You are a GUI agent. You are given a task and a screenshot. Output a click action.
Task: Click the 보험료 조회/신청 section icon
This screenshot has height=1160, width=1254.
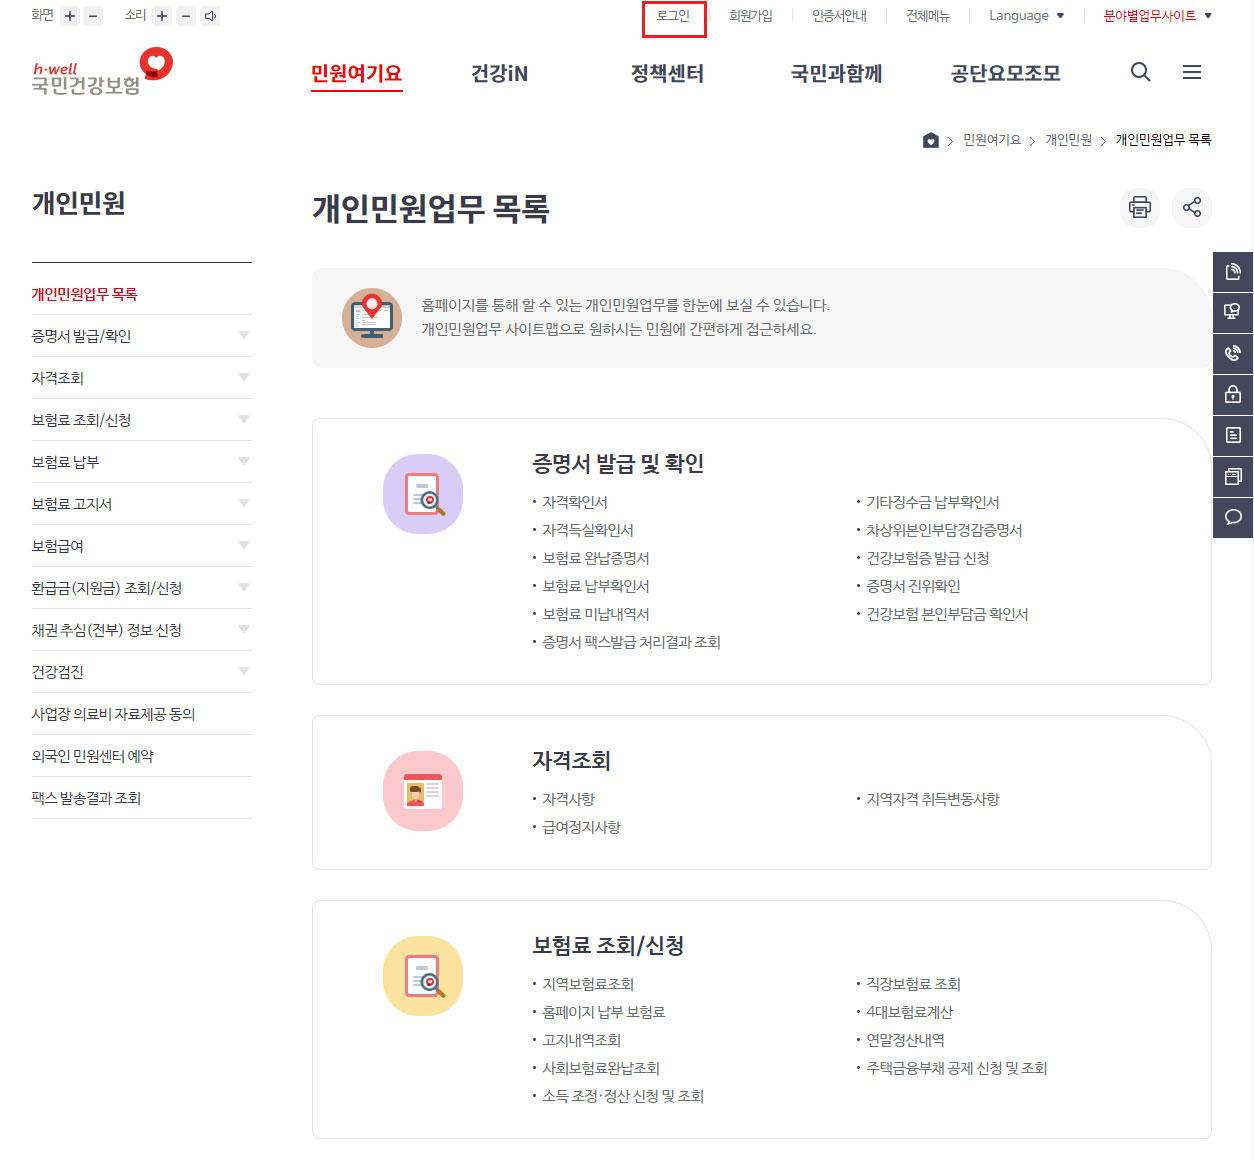[423, 976]
